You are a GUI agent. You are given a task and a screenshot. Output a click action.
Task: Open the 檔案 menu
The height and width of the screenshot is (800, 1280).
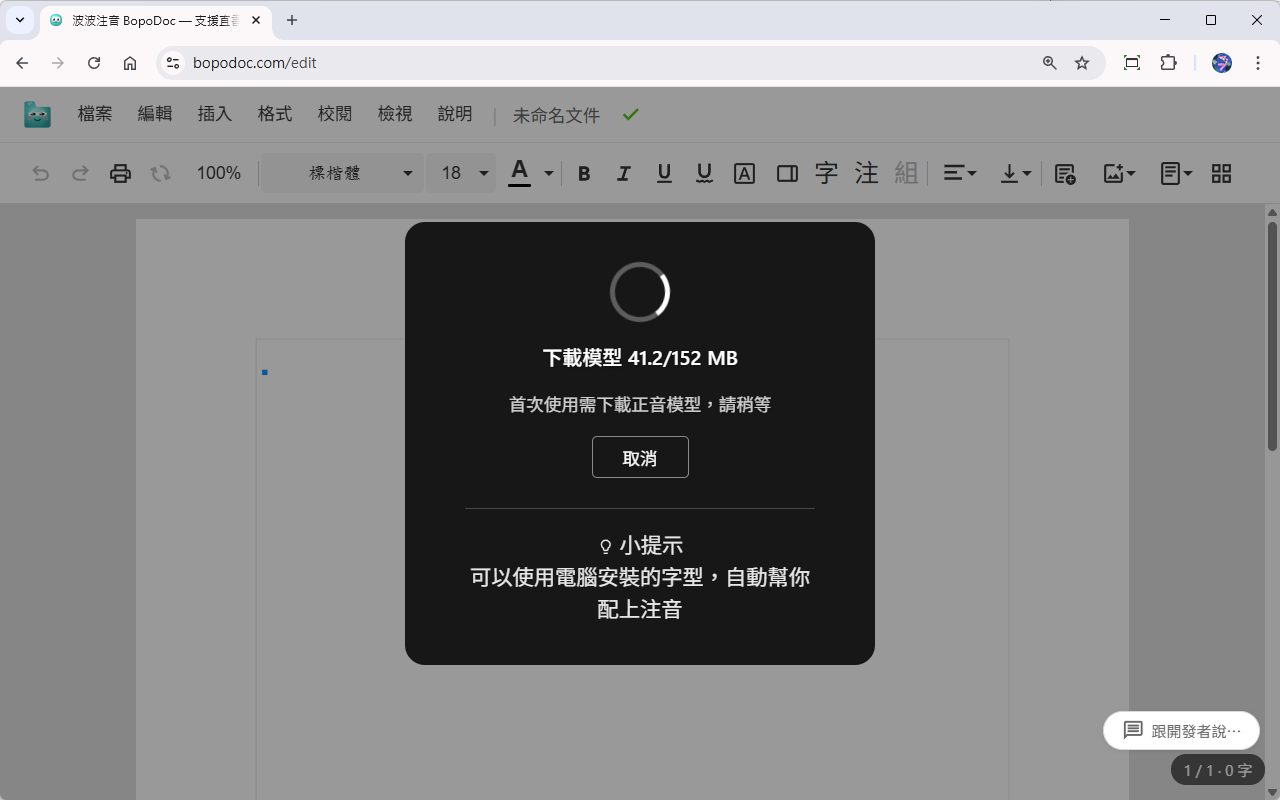[x=94, y=114]
